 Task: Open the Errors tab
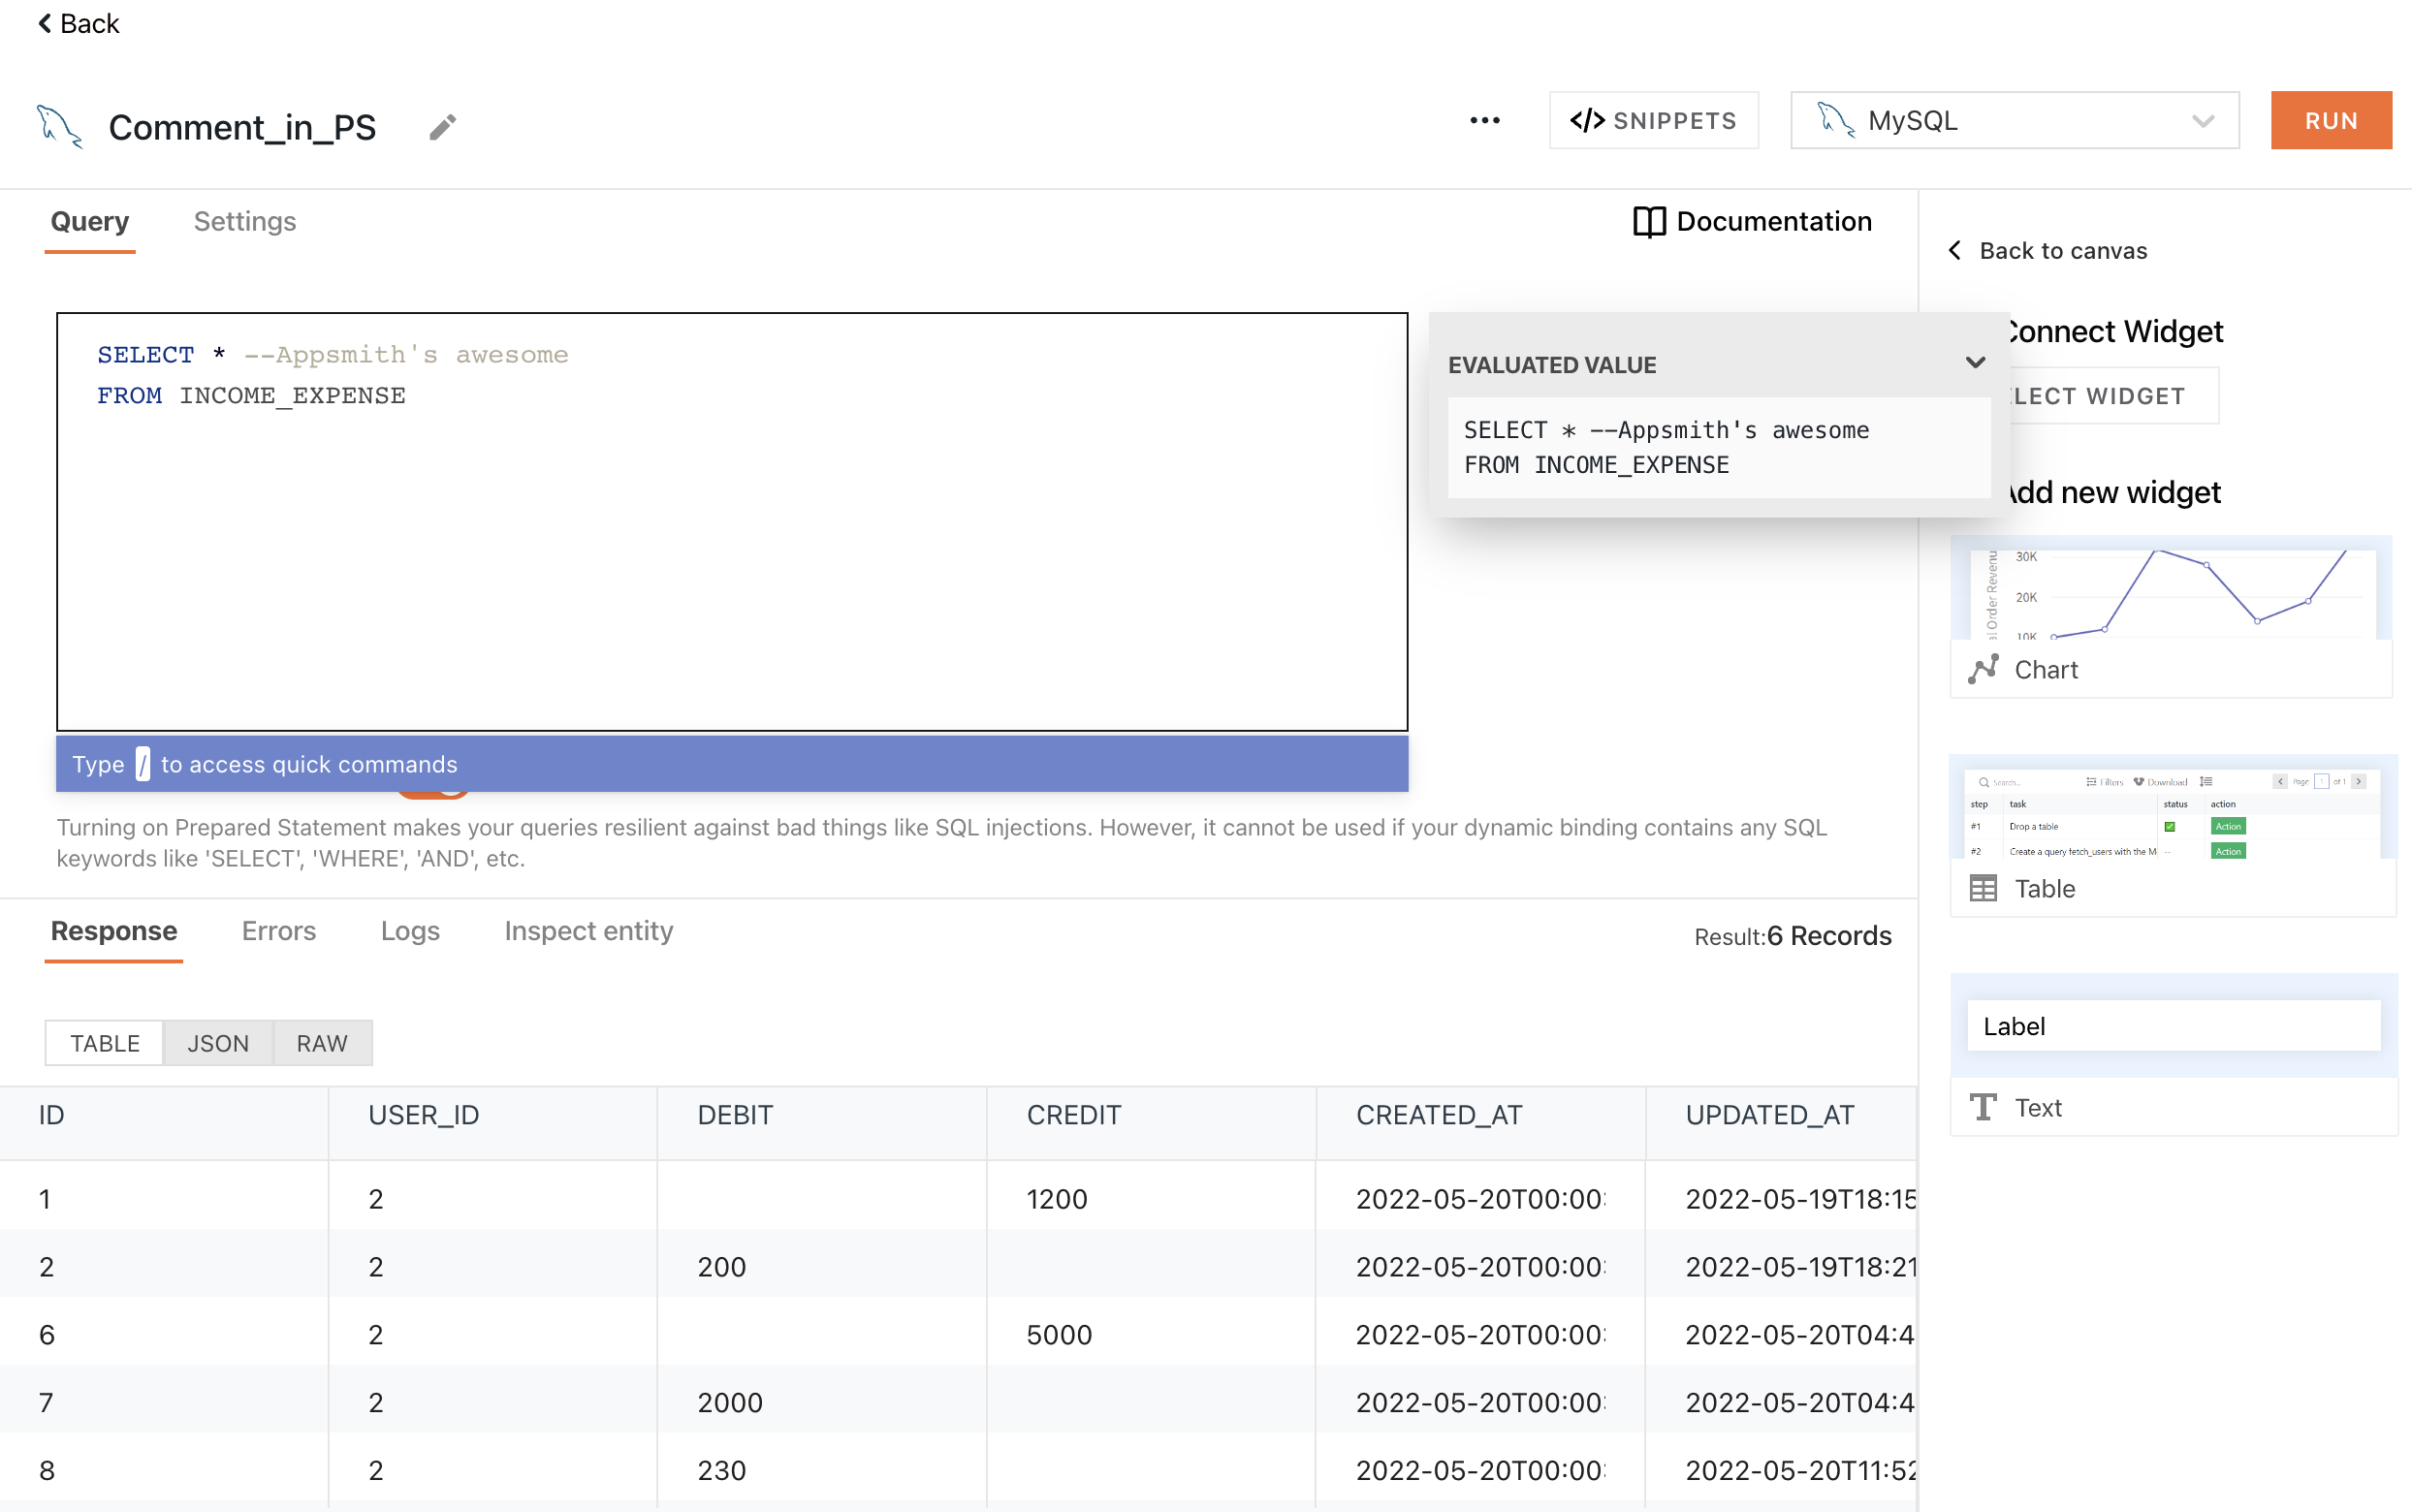[279, 931]
